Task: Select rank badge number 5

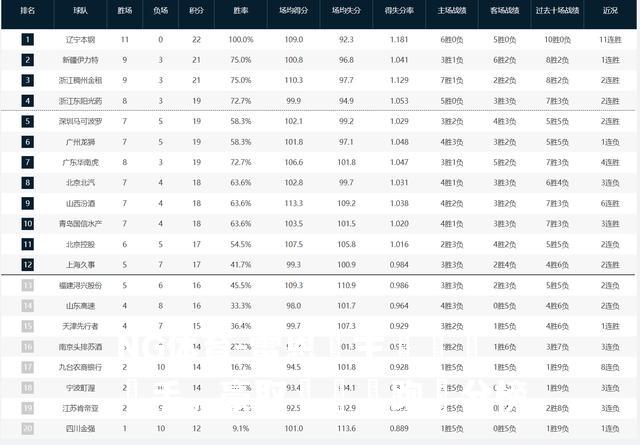Action: coord(27,121)
